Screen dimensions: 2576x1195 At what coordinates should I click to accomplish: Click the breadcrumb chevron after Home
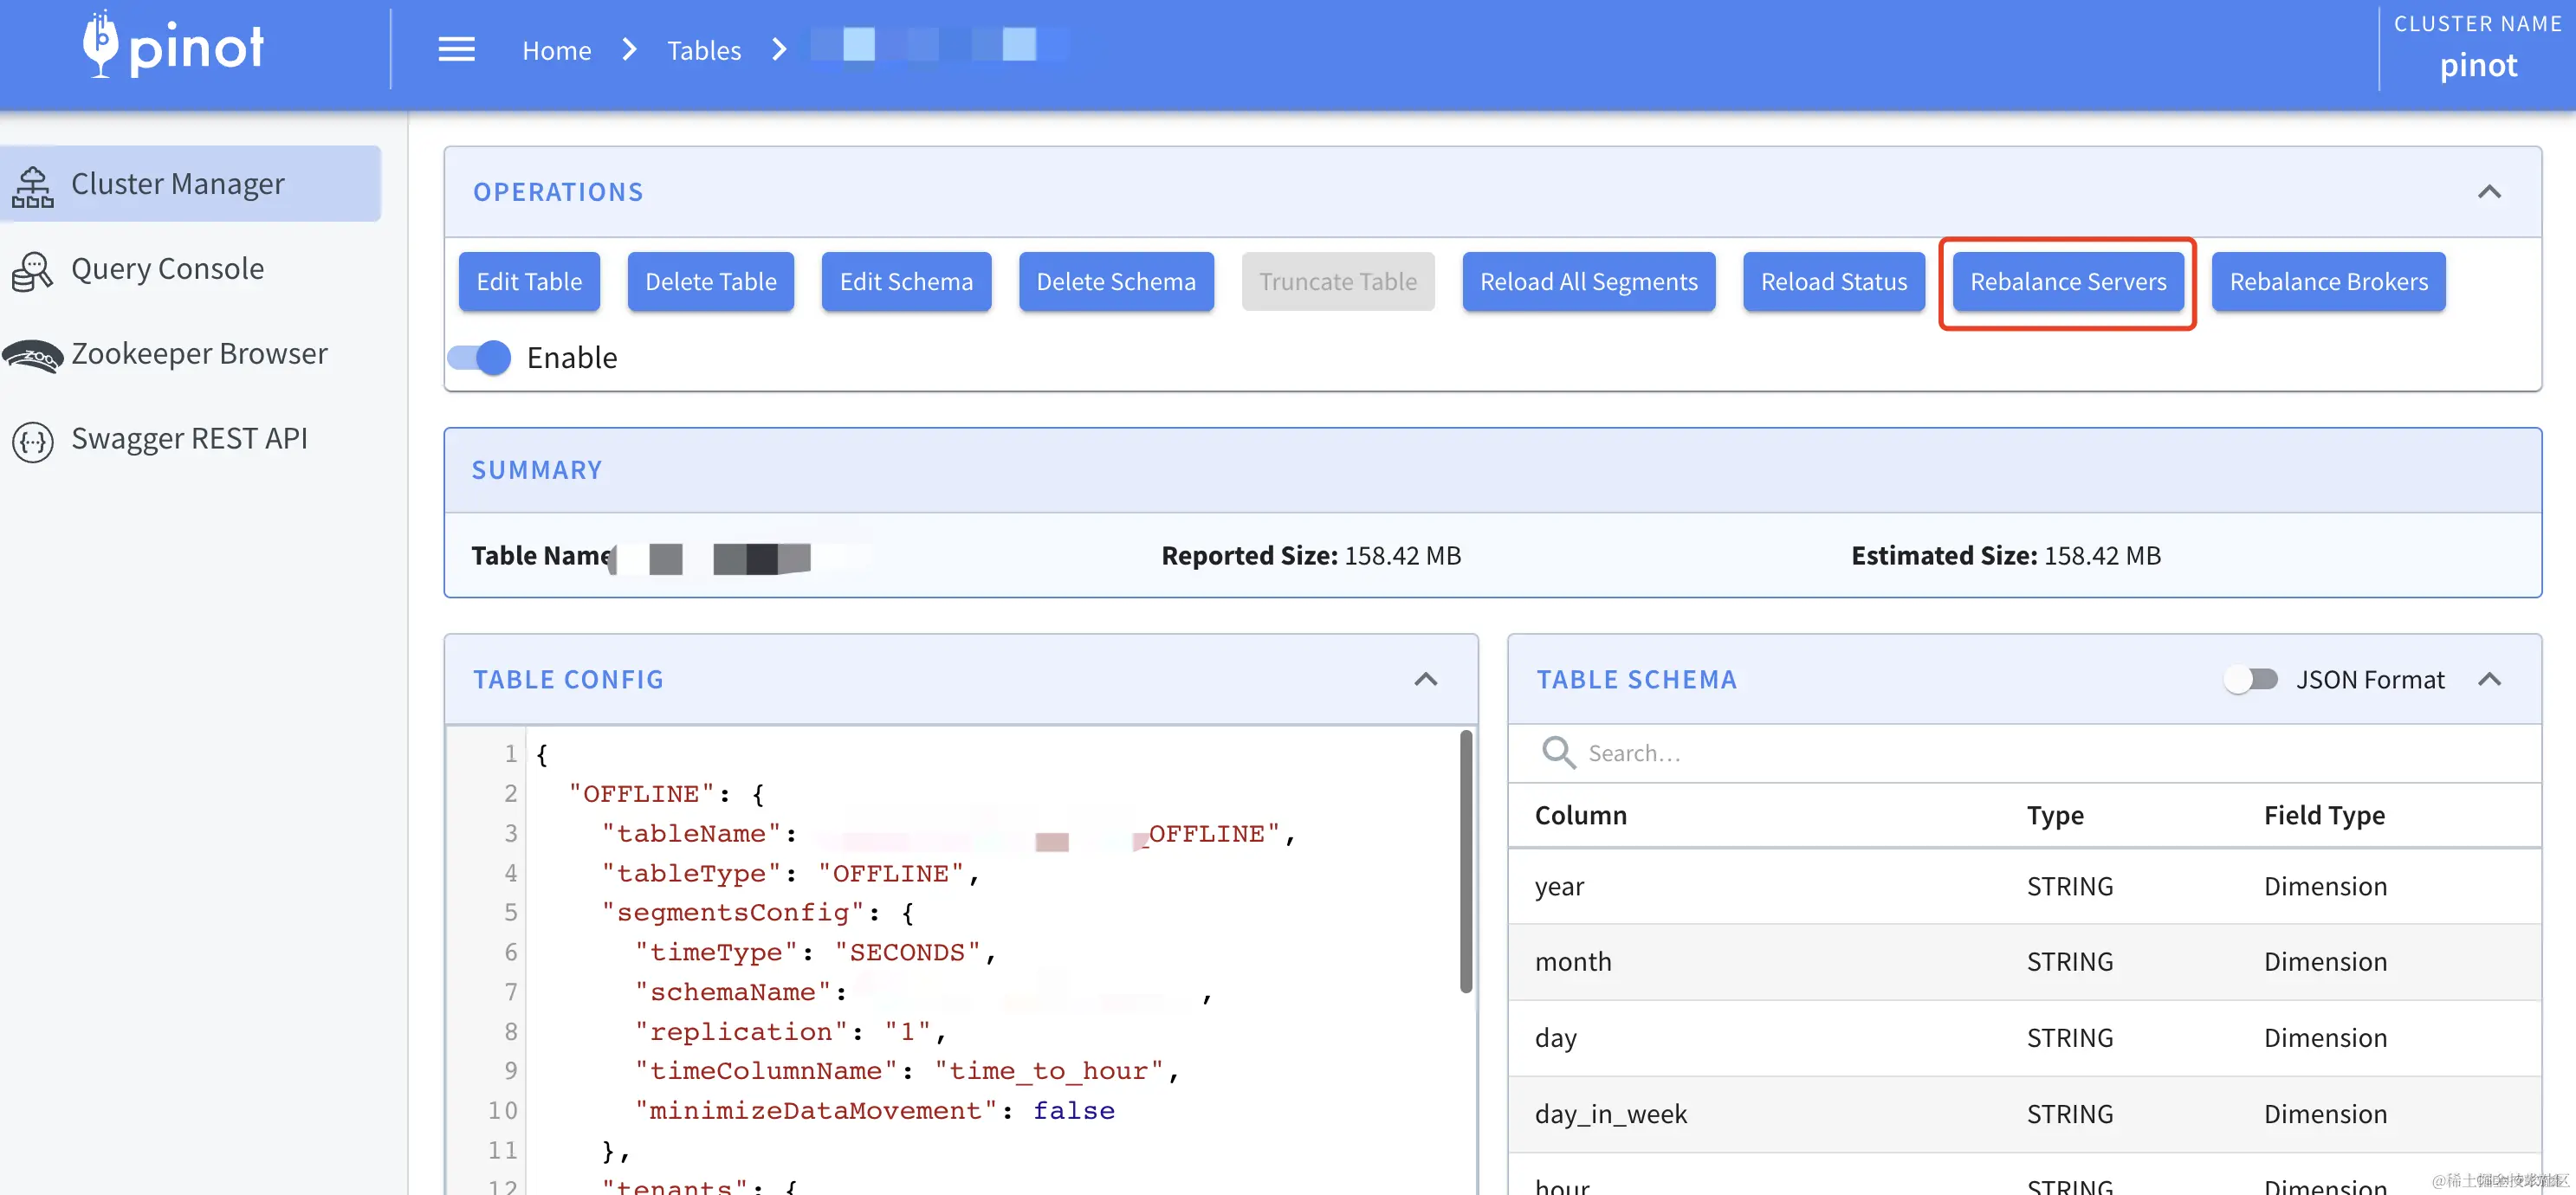(x=629, y=49)
